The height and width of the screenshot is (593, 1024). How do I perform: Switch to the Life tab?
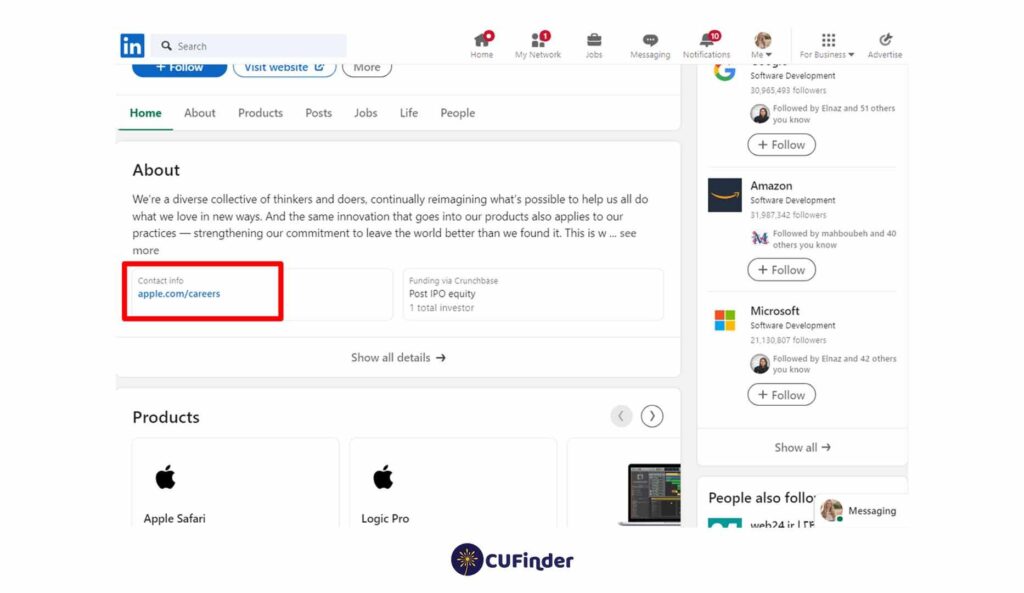coord(408,113)
